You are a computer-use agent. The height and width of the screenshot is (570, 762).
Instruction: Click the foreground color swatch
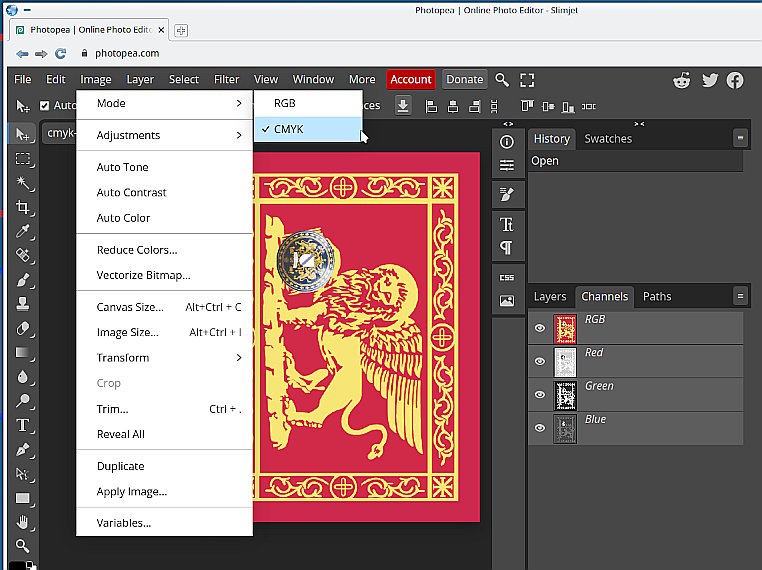click(19, 565)
